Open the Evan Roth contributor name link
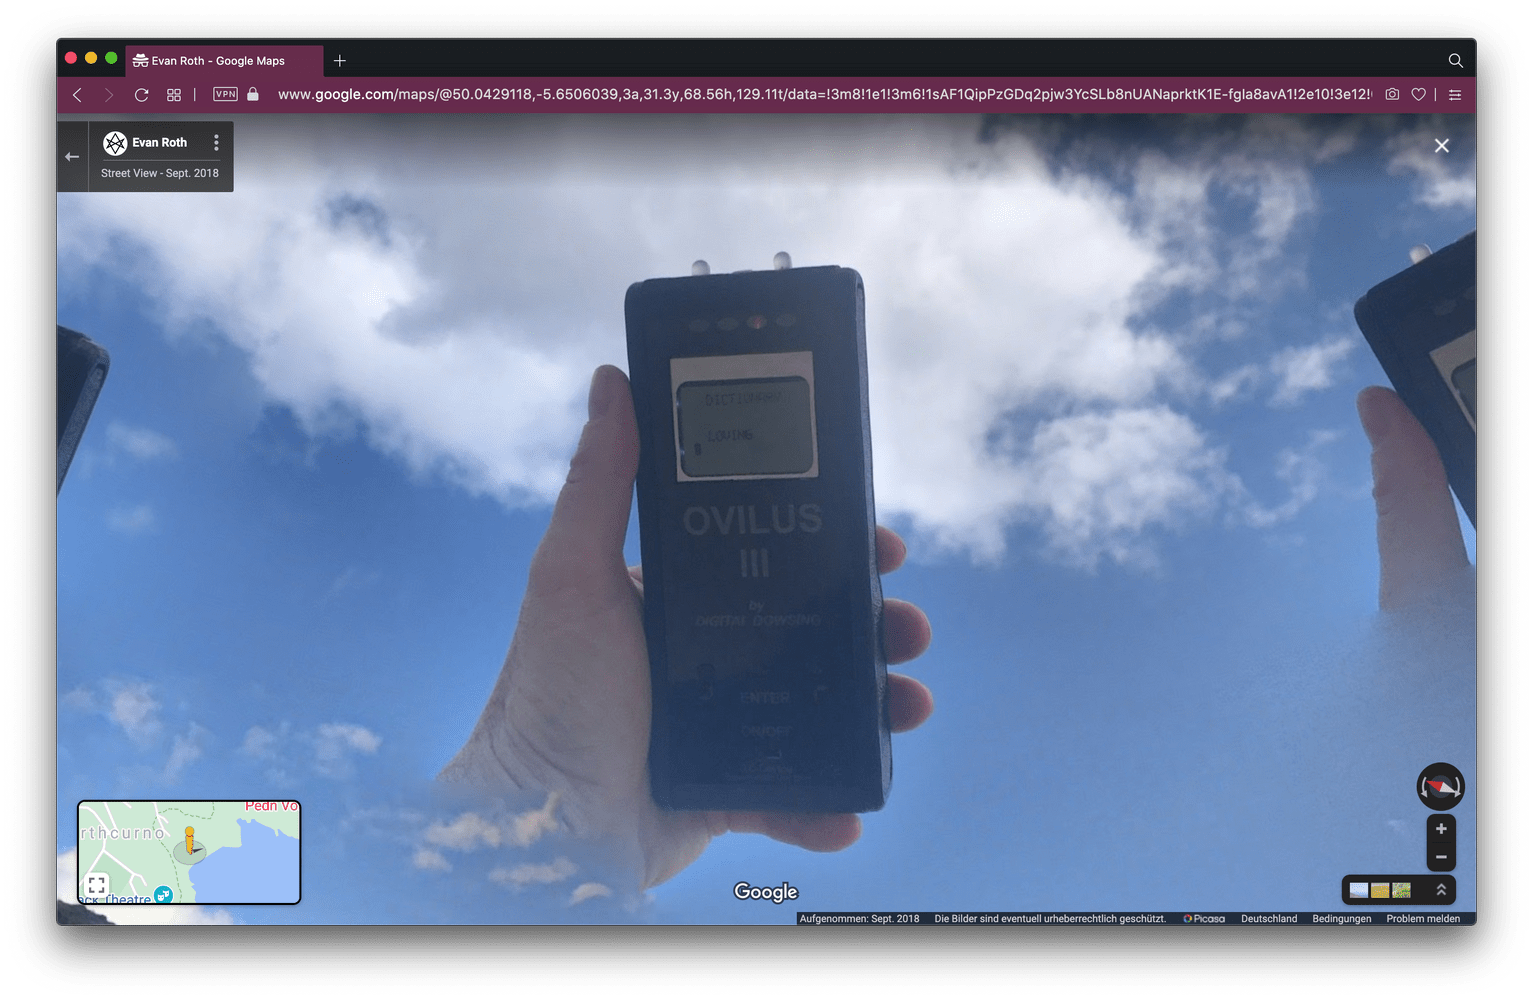The height and width of the screenshot is (1000, 1533). [159, 143]
